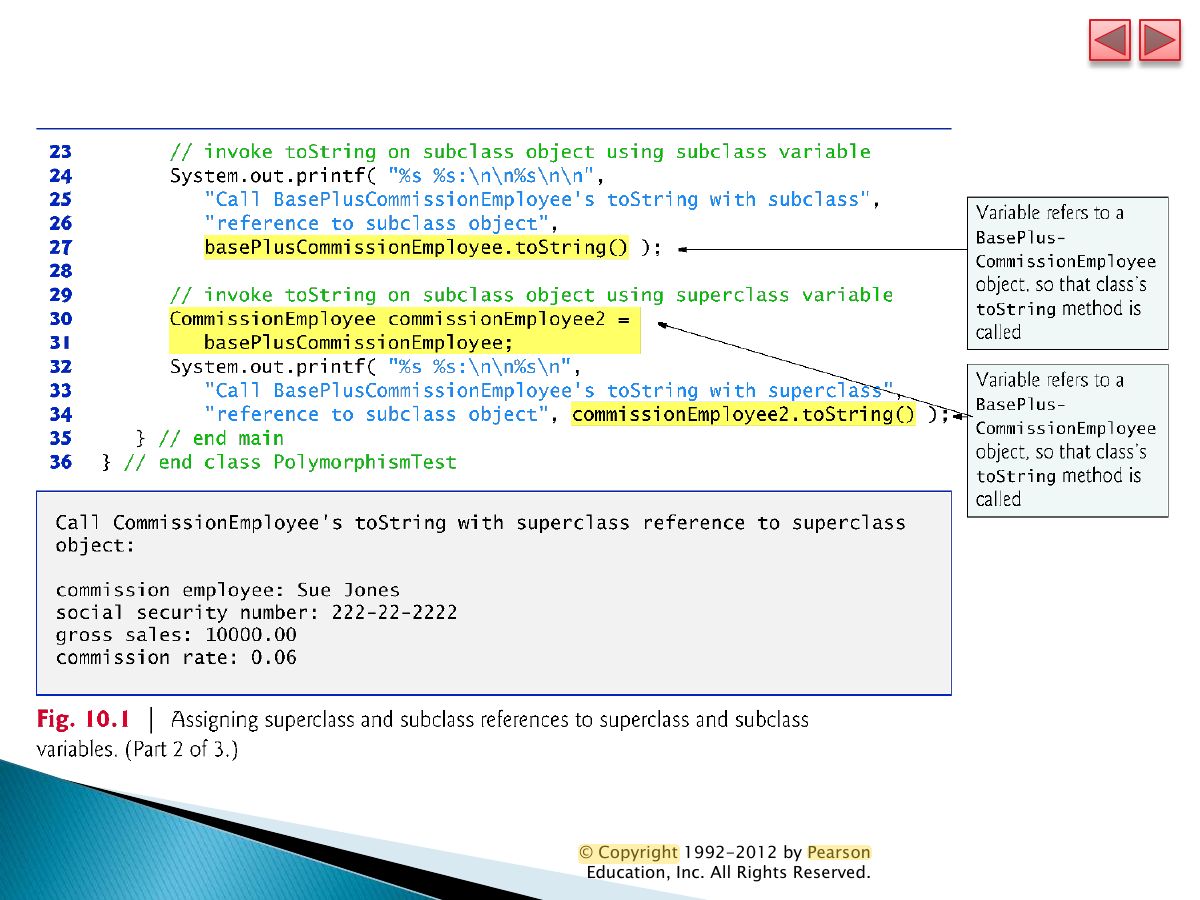
Task: Click the upper 'Variable refers to a' callout box
Action: click(x=1067, y=273)
